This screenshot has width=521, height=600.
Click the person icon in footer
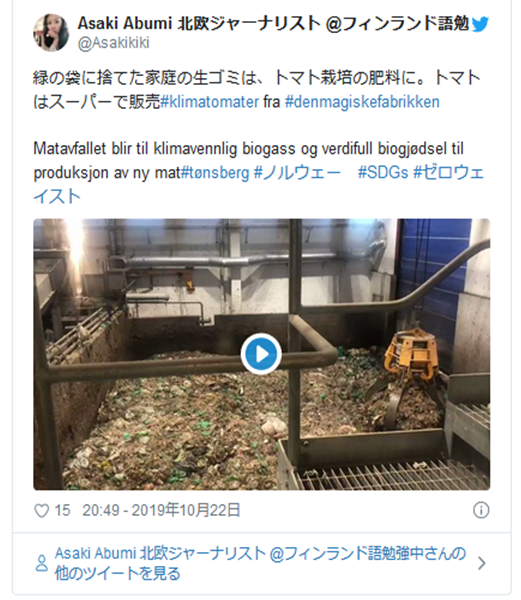pyautogui.click(x=41, y=563)
